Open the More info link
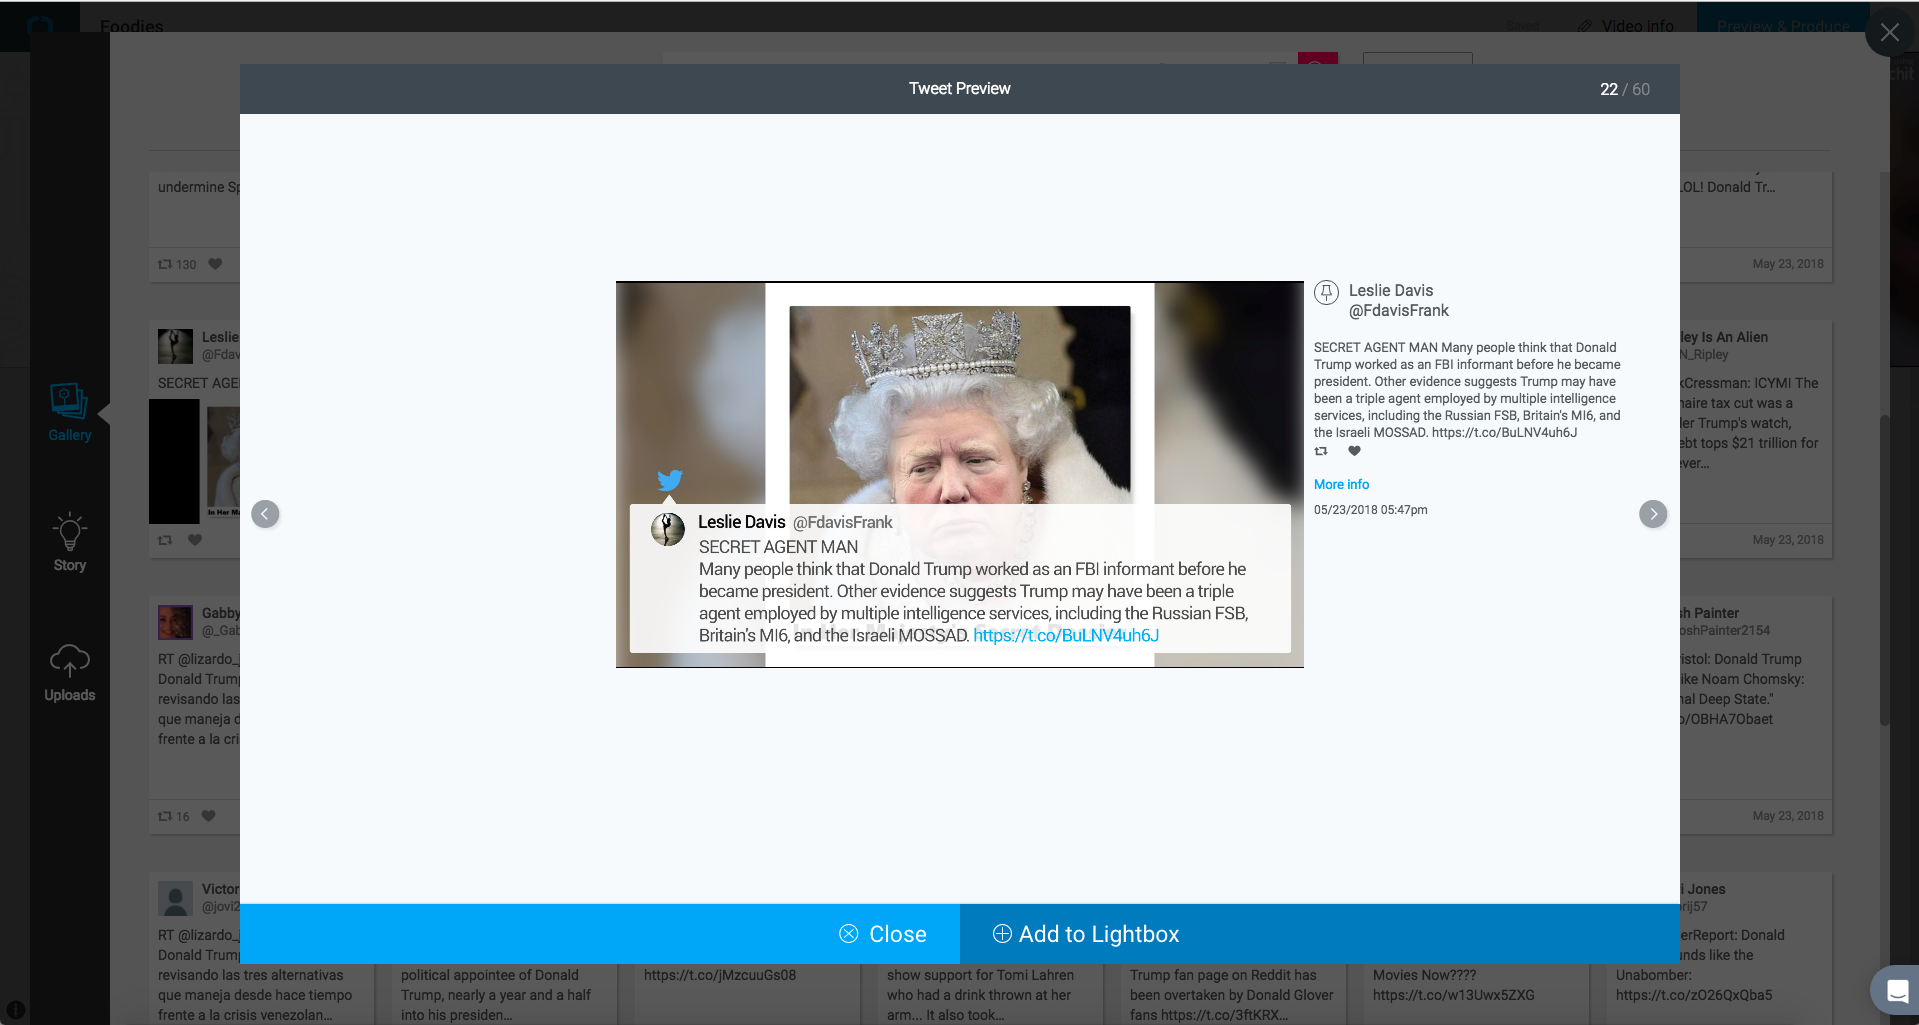The width and height of the screenshot is (1919, 1025). [1341, 484]
